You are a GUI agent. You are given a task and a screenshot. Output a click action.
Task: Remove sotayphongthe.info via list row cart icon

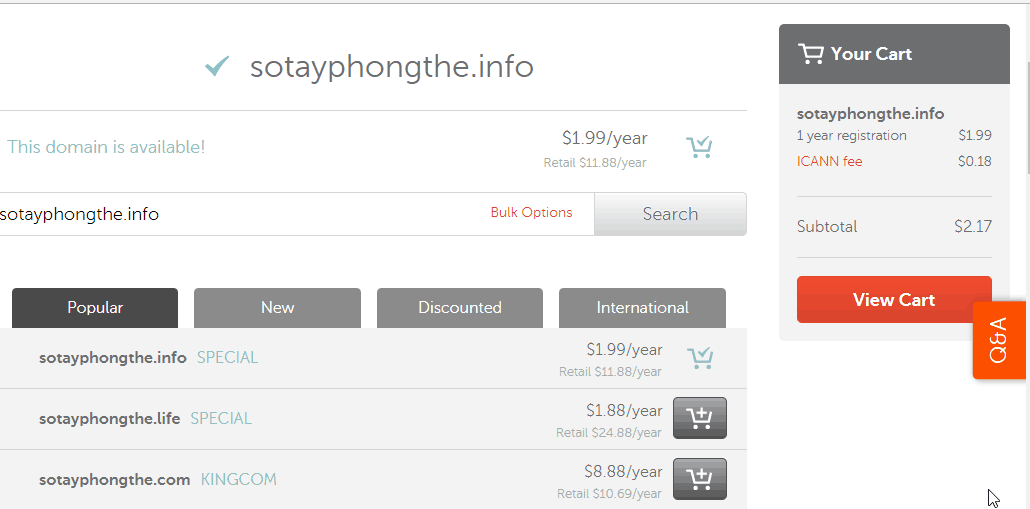coord(700,358)
